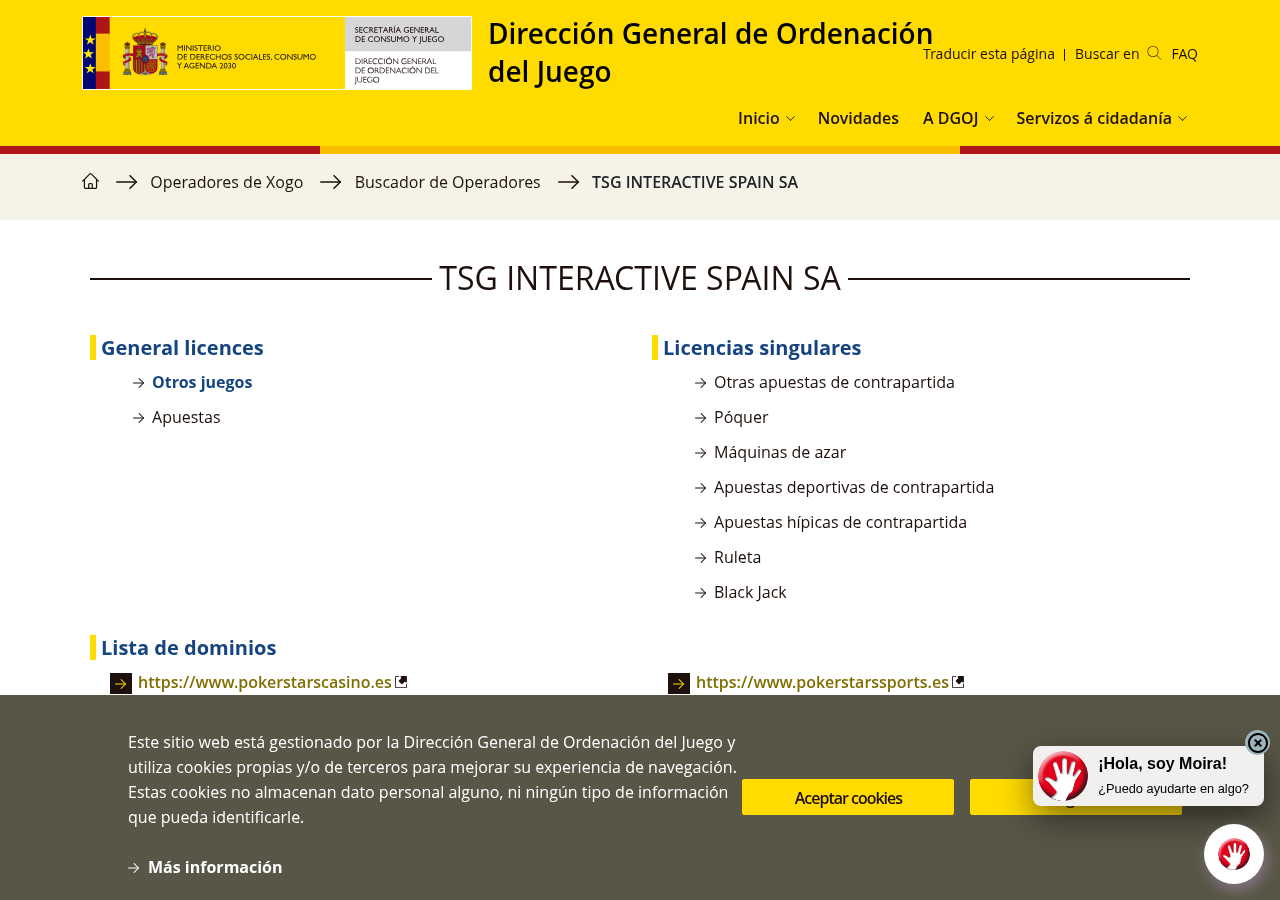The width and height of the screenshot is (1280, 900).
Task: Open the A DGOJ menu
Action: (x=950, y=118)
